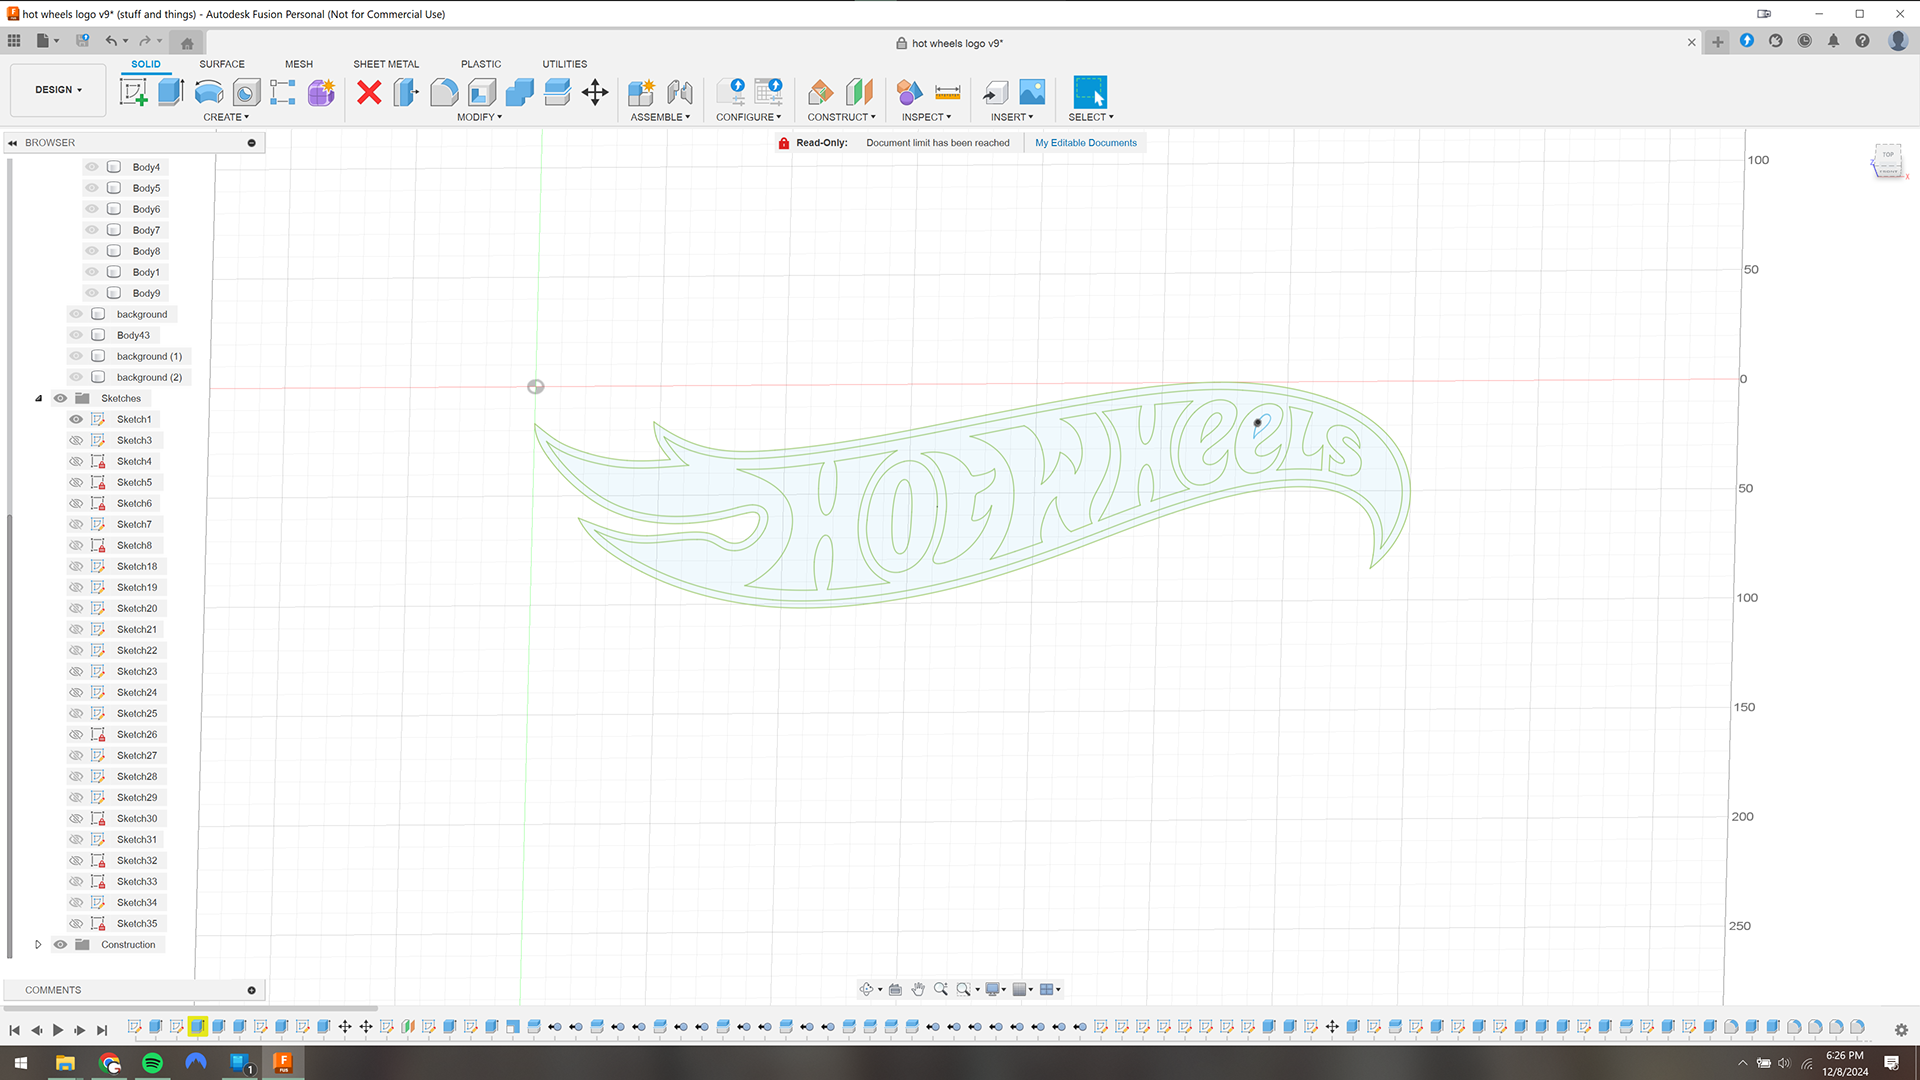Open the INSPECT dropdown menu
The image size is (1920, 1080).
926,117
